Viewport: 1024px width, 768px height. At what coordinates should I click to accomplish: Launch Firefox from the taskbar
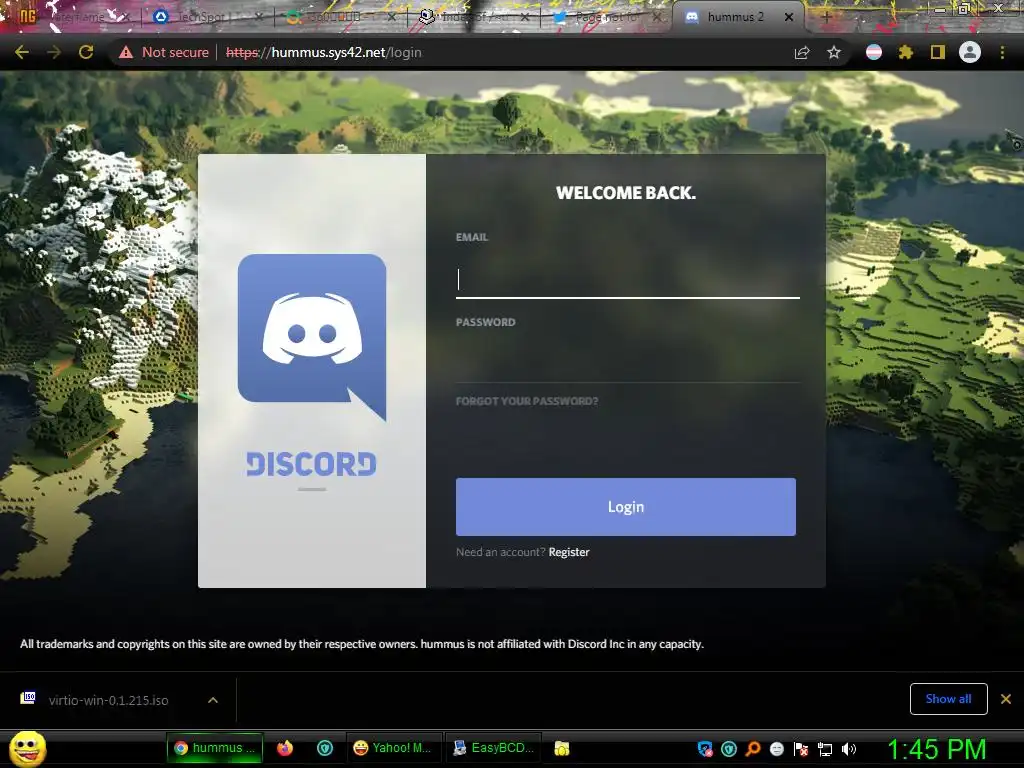pos(285,748)
